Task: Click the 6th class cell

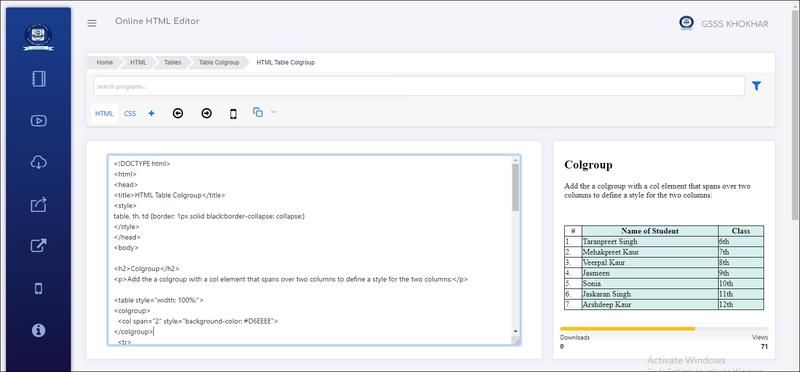Action: tap(741, 241)
